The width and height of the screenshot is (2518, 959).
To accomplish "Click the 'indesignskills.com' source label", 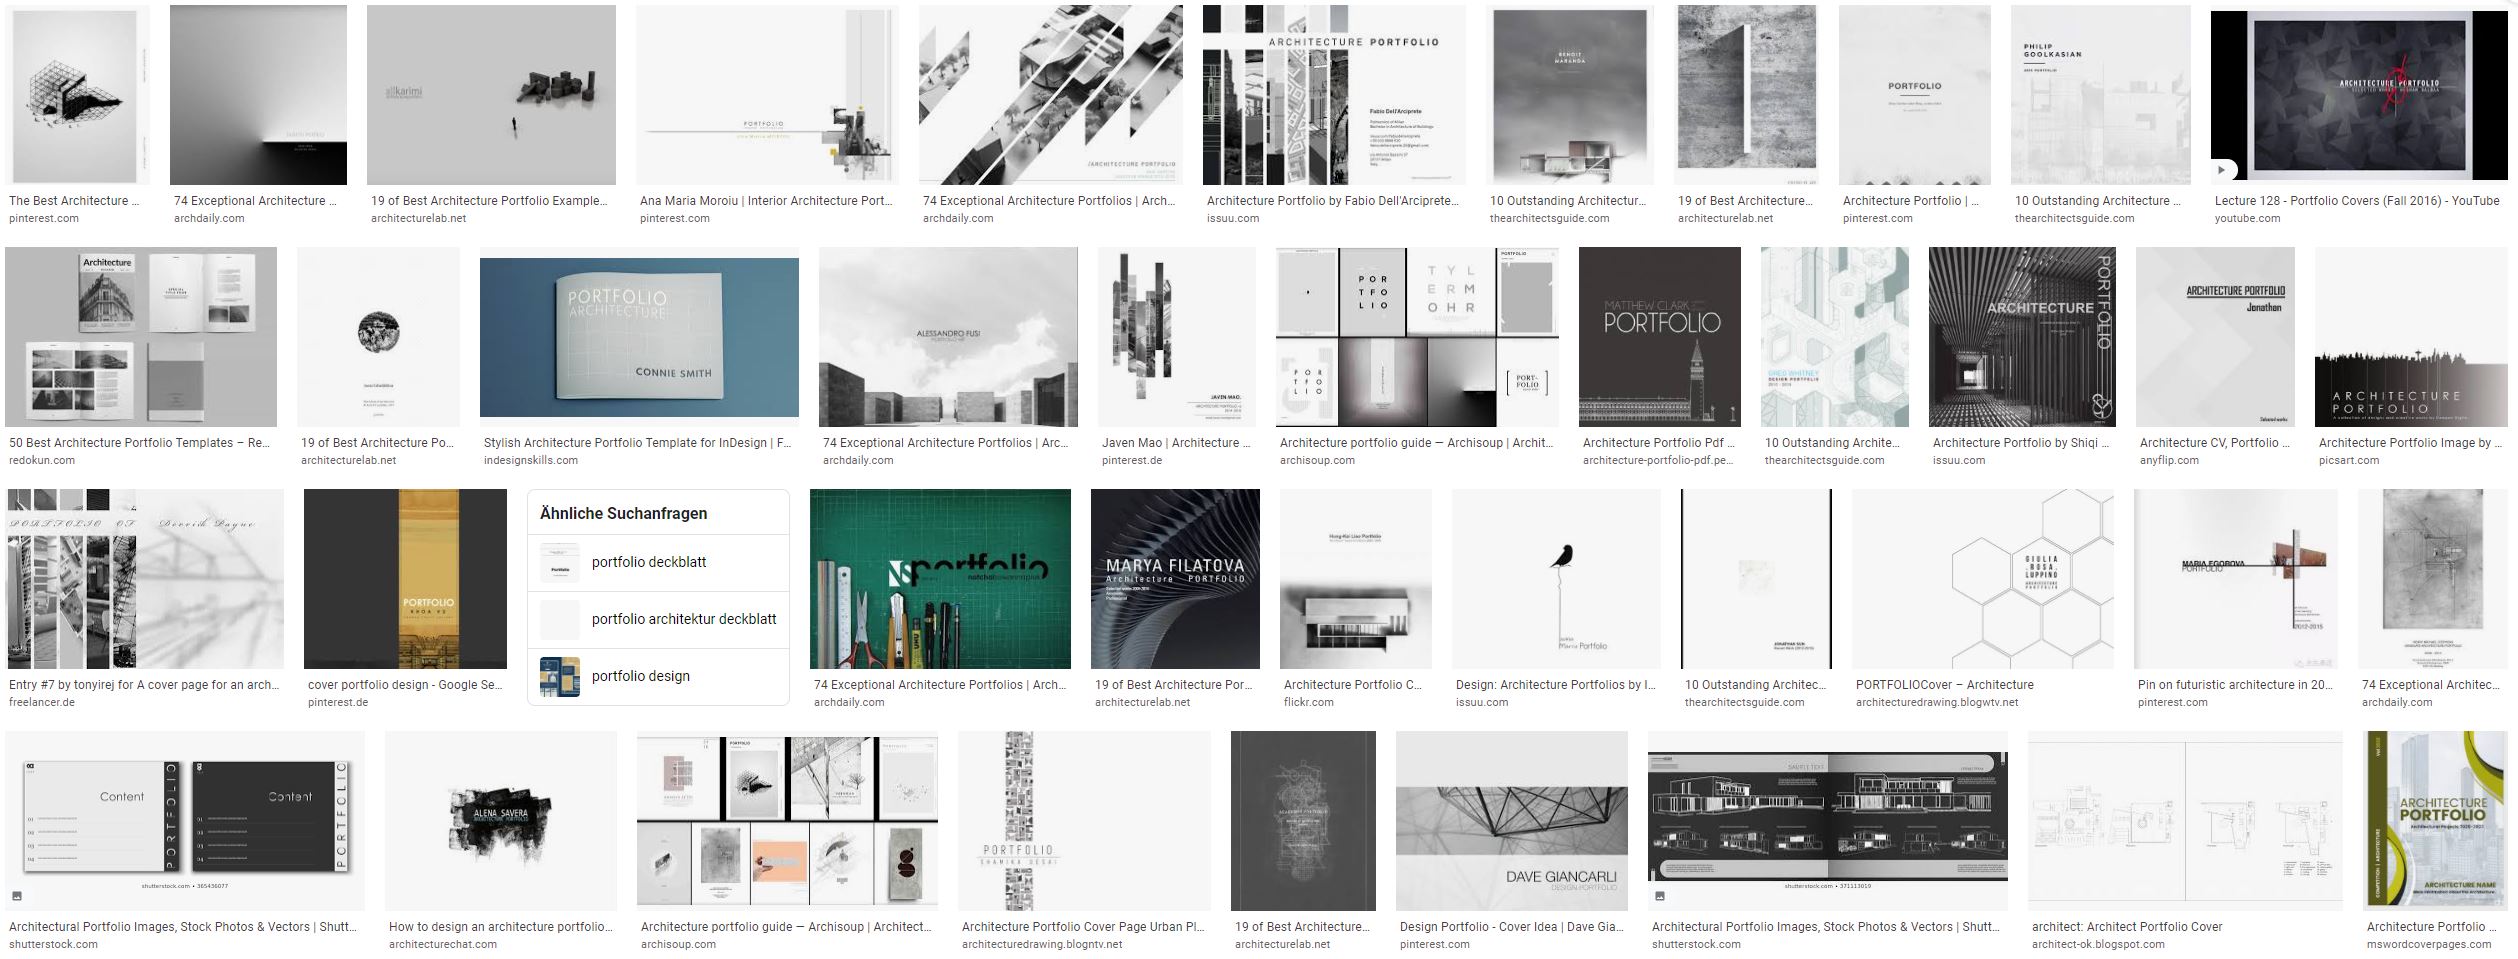I will (x=531, y=460).
